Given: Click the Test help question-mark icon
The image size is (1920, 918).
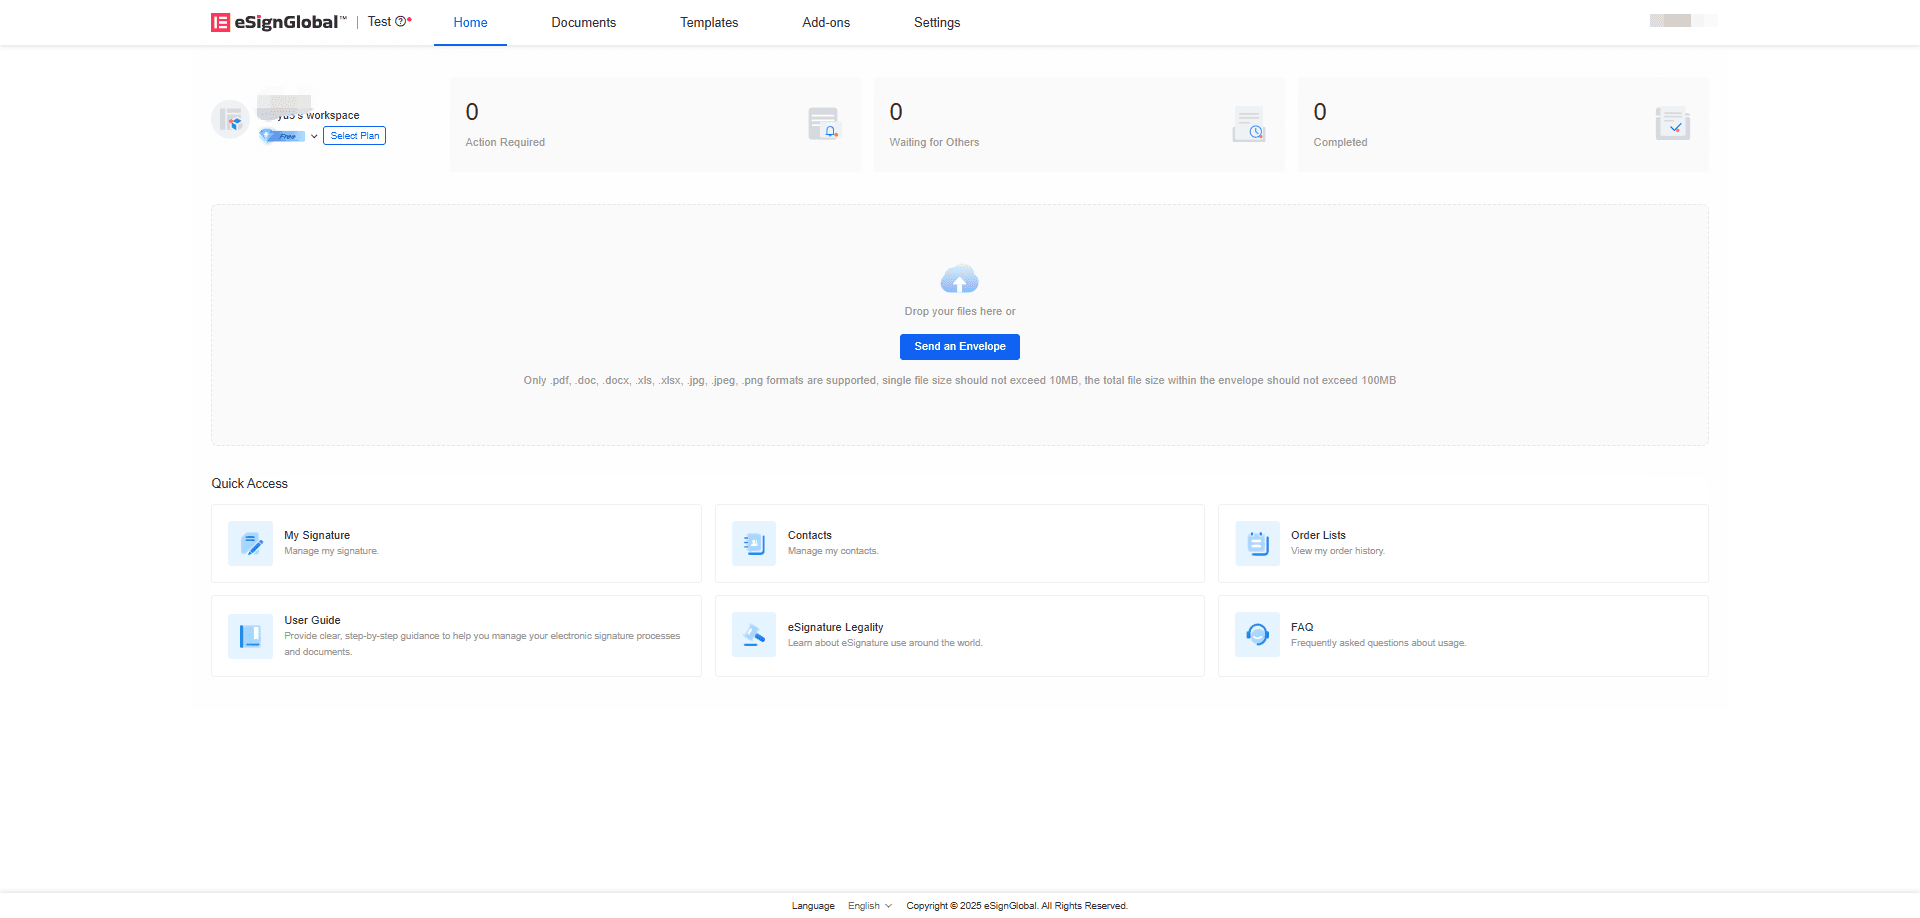Looking at the screenshot, I should [x=401, y=21].
